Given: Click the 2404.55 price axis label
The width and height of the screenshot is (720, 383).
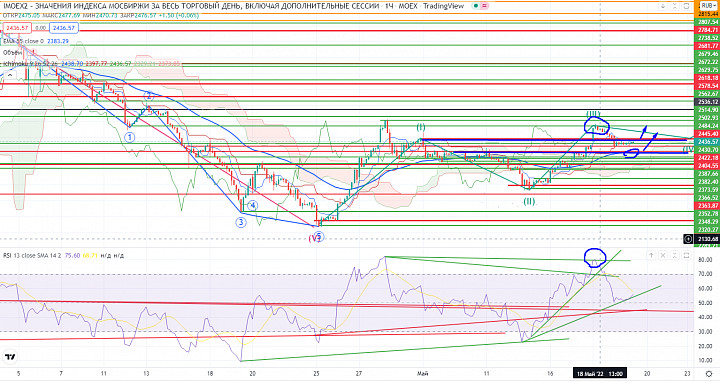Looking at the screenshot, I should point(708,166).
